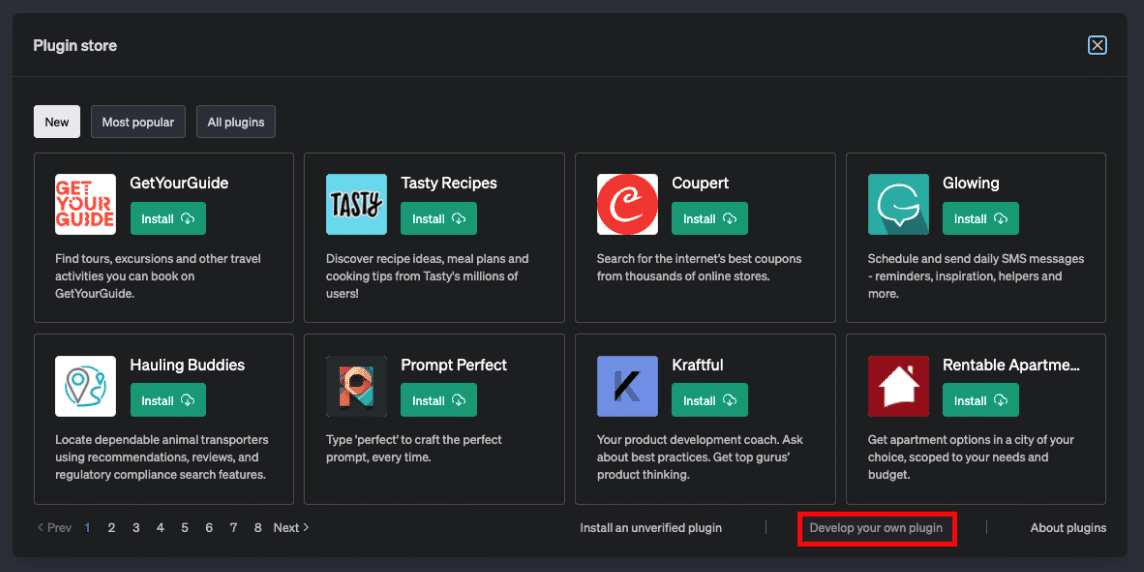
Task: Click the Tasty Recipes logo icon
Action: (x=356, y=204)
